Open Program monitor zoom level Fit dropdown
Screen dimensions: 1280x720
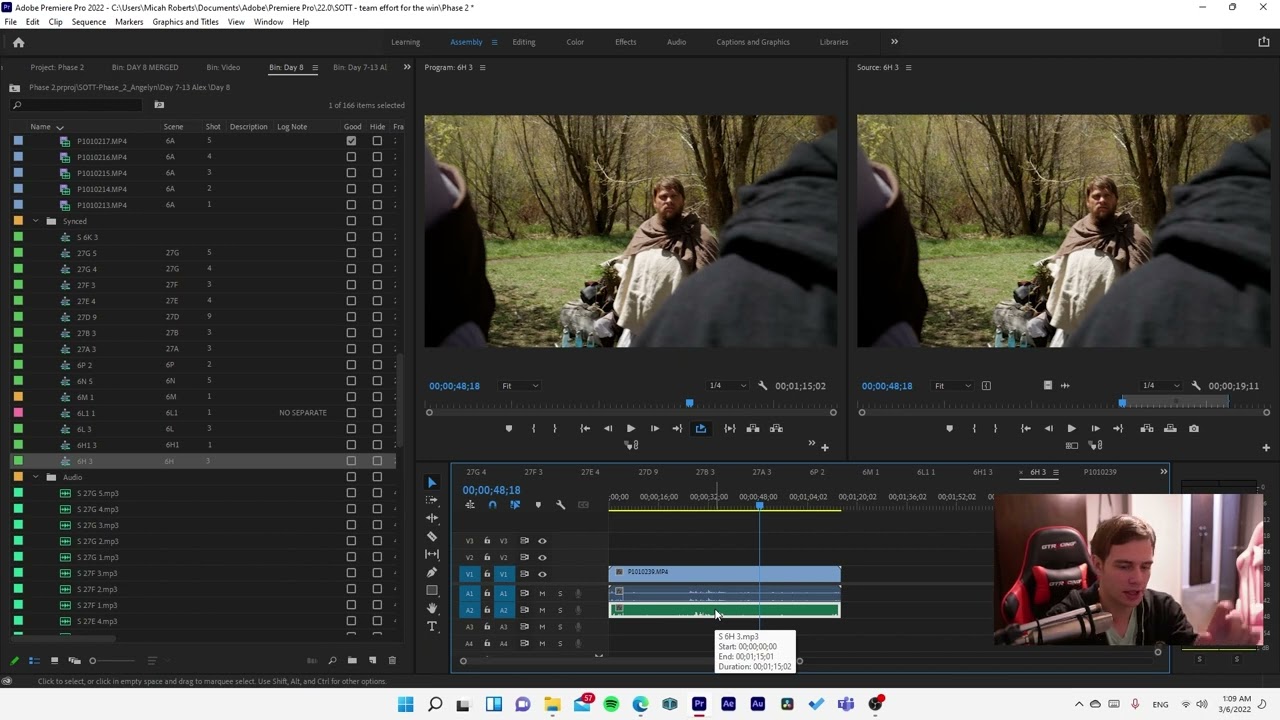pyautogui.click(x=520, y=386)
